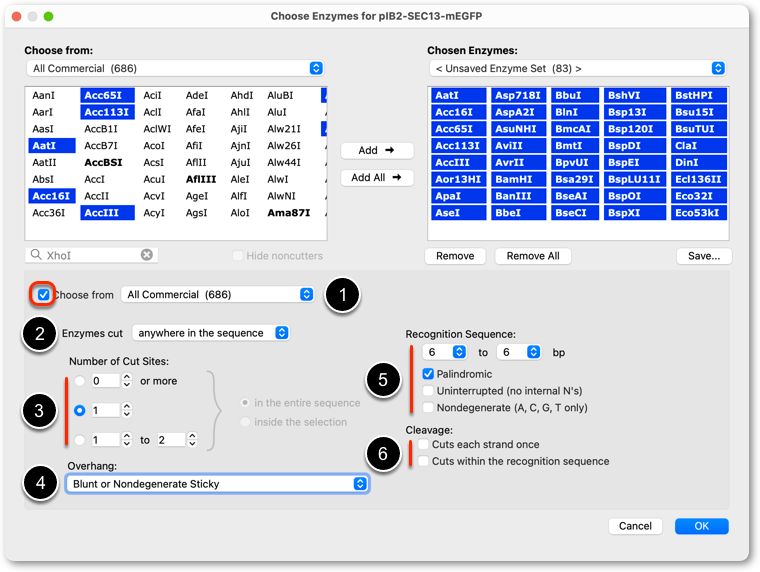This screenshot has width=760, height=572.
Task: Select AcuI in the enzyme list
Action: (x=154, y=179)
